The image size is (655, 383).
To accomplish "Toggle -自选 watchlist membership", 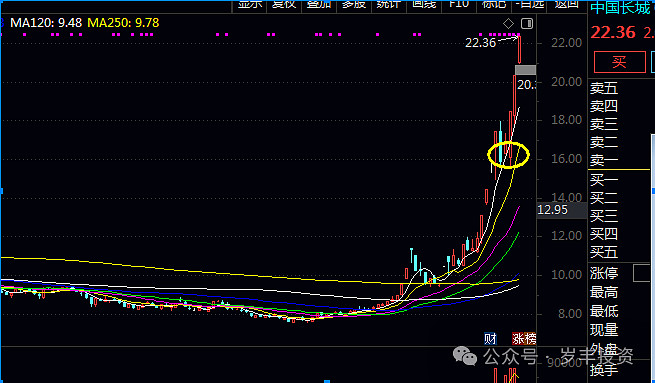I will (x=530, y=5).
